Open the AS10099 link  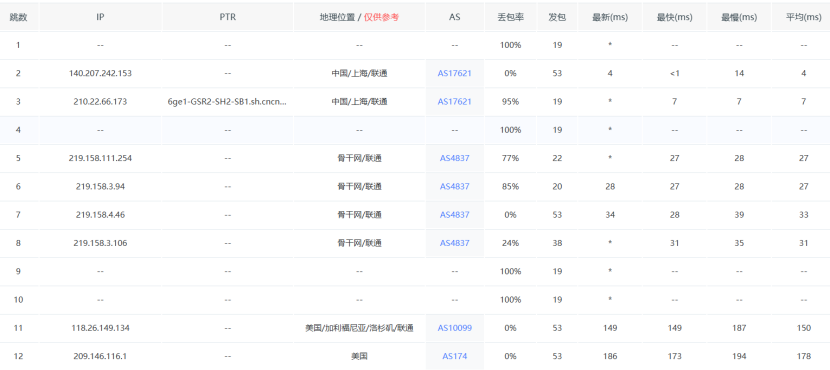click(454, 328)
